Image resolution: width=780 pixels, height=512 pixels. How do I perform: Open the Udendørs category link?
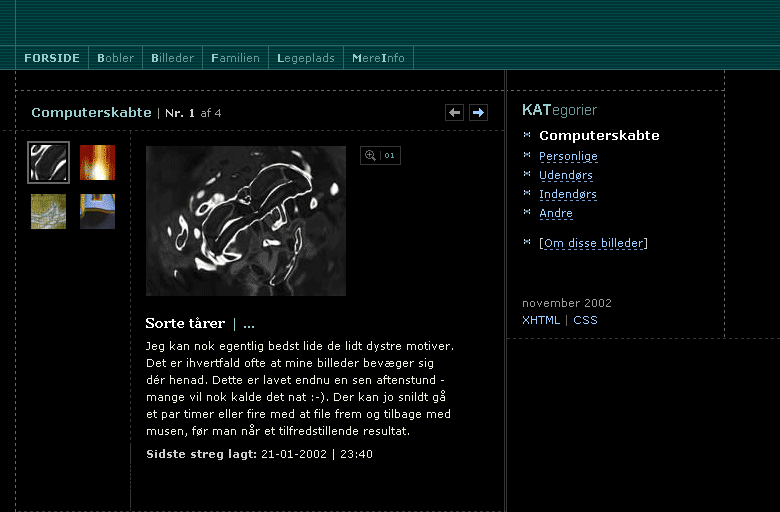566,175
